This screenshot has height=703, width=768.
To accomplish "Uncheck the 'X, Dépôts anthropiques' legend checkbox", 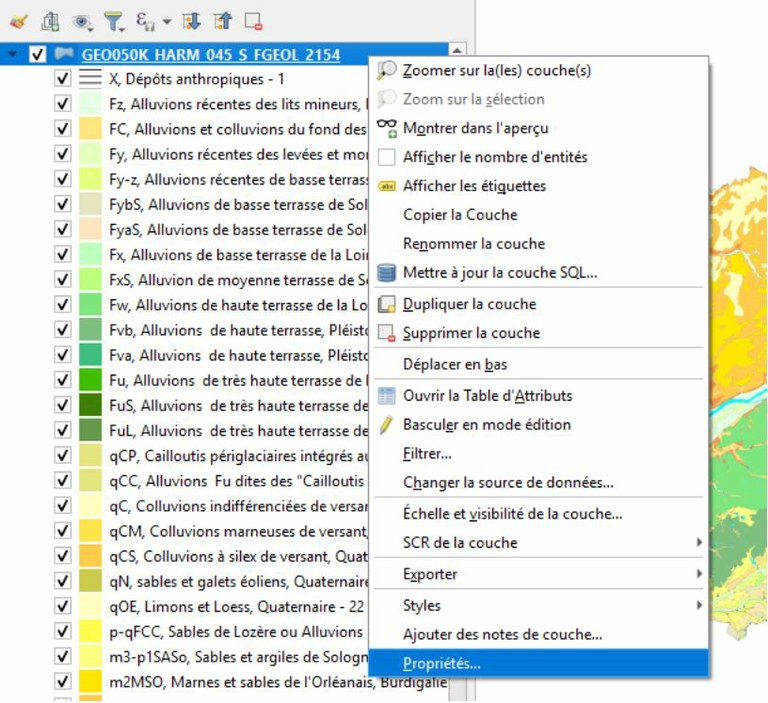I will point(63,78).
